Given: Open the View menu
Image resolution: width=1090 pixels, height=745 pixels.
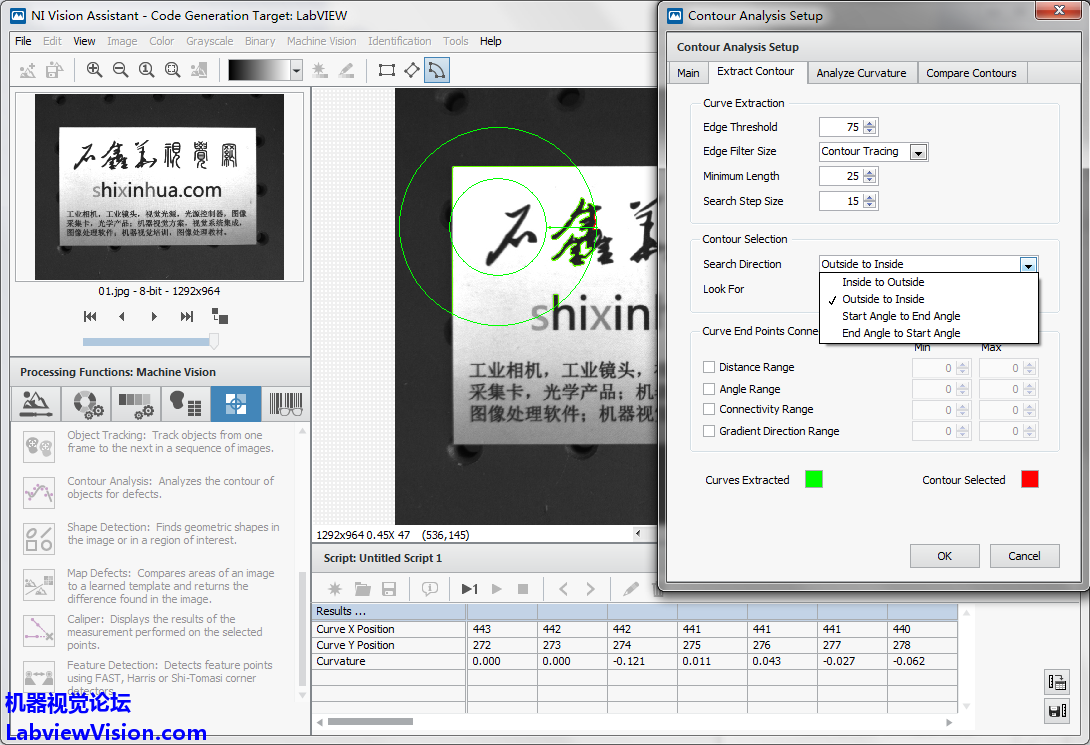Looking at the screenshot, I should tap(84, 41).
